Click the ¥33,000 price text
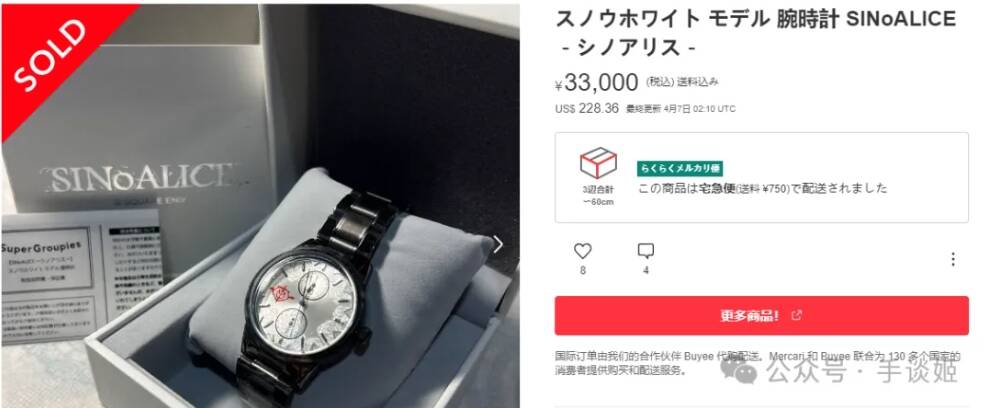Screen dimensions: 988x408 (597, 82)
